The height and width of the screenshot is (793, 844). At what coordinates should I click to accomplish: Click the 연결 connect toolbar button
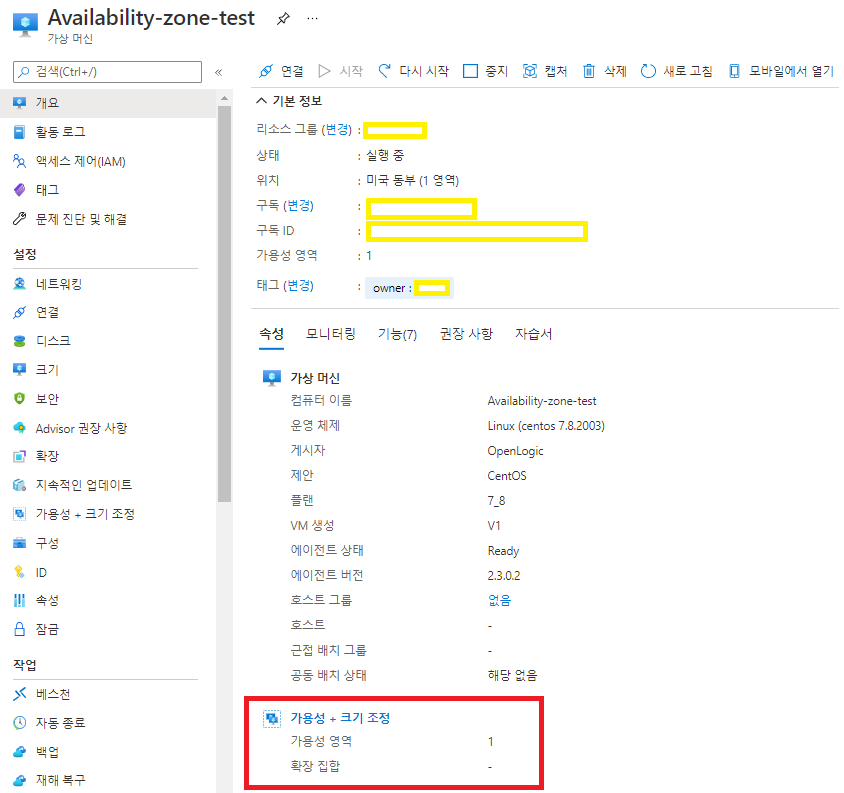point(281,71)
